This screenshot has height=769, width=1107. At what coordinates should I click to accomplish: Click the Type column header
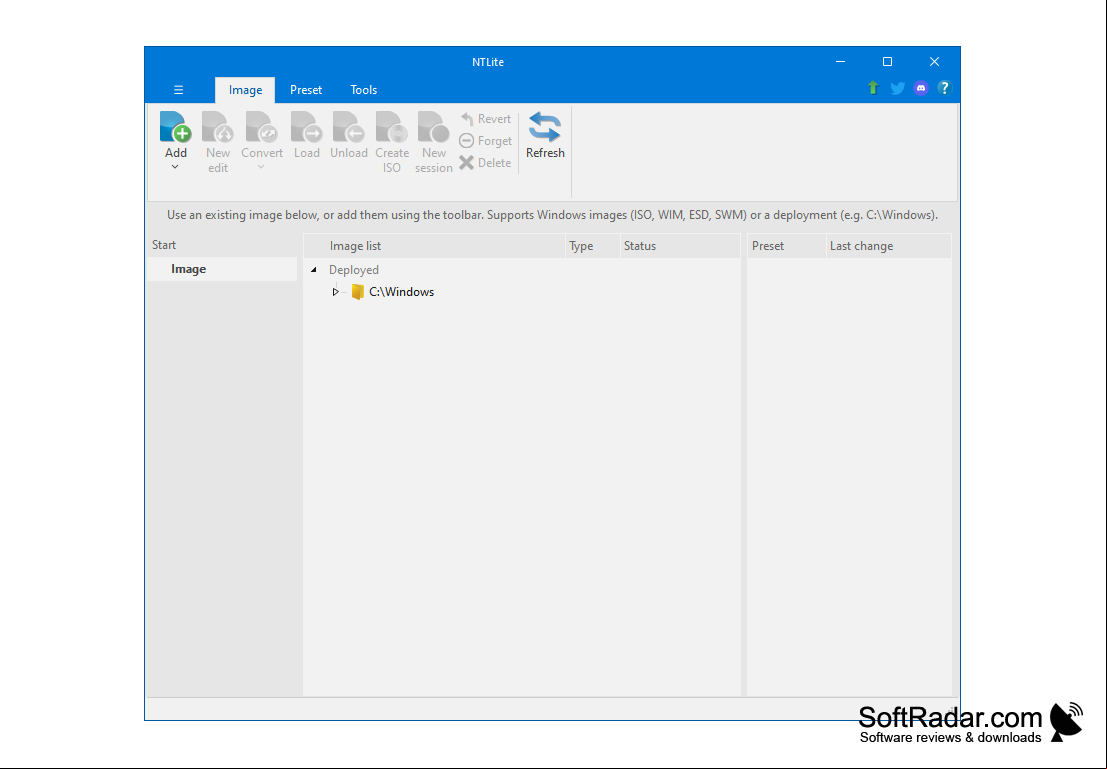[592, 246]
